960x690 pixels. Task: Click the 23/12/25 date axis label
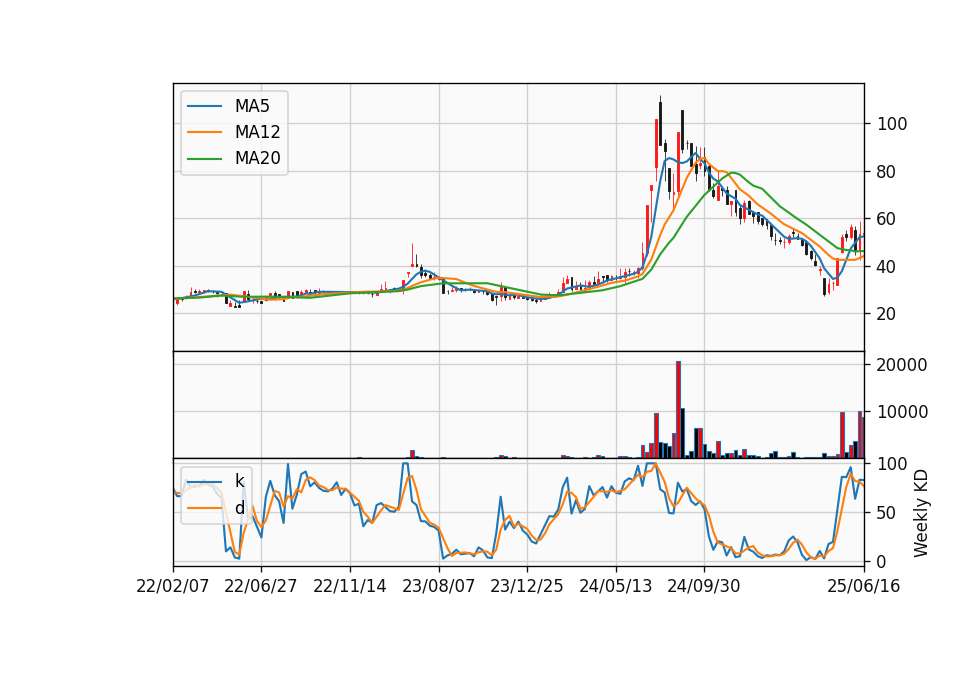527,586
